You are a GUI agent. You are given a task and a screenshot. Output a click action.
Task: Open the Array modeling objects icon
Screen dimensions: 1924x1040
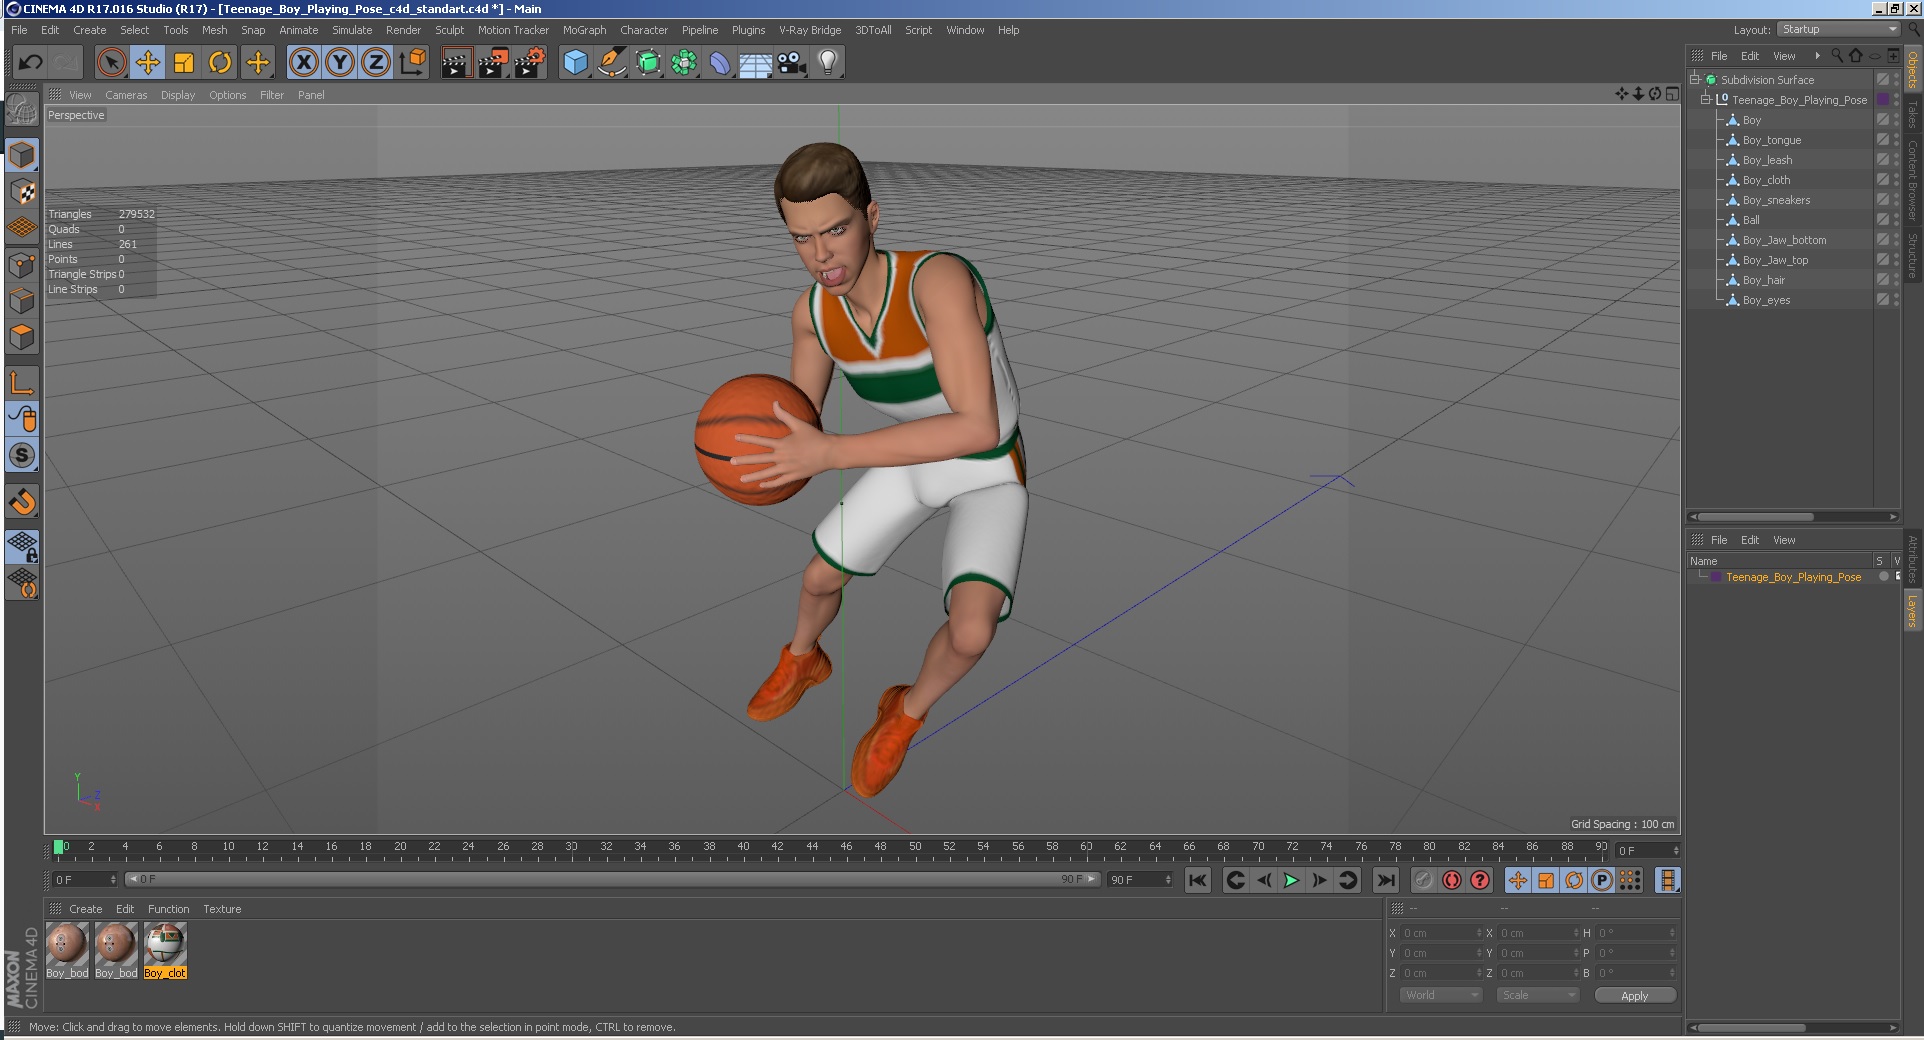[x=684, y=63]
